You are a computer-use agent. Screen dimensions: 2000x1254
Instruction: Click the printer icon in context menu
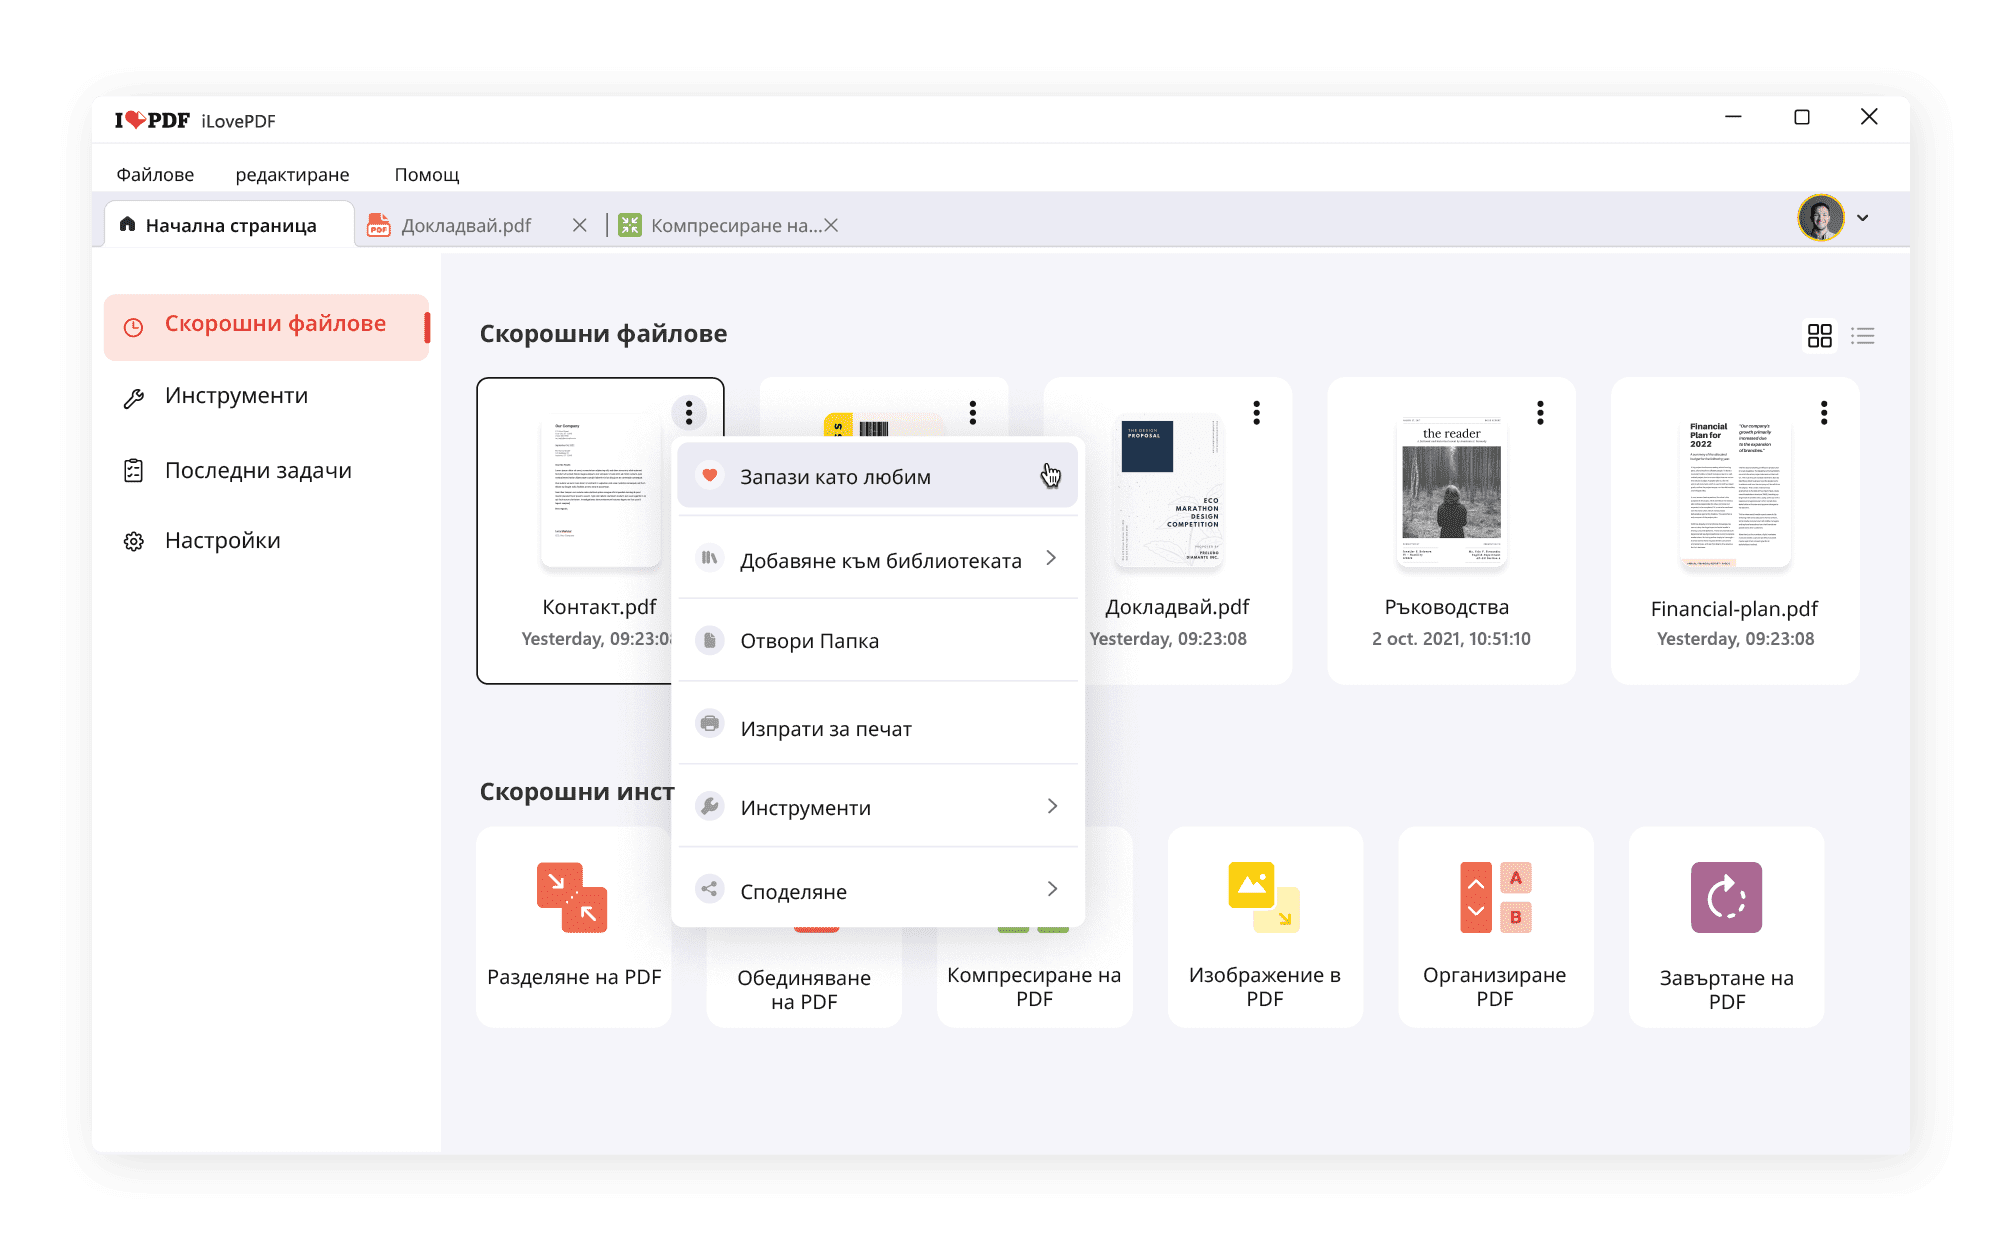[x=710, y=723]
